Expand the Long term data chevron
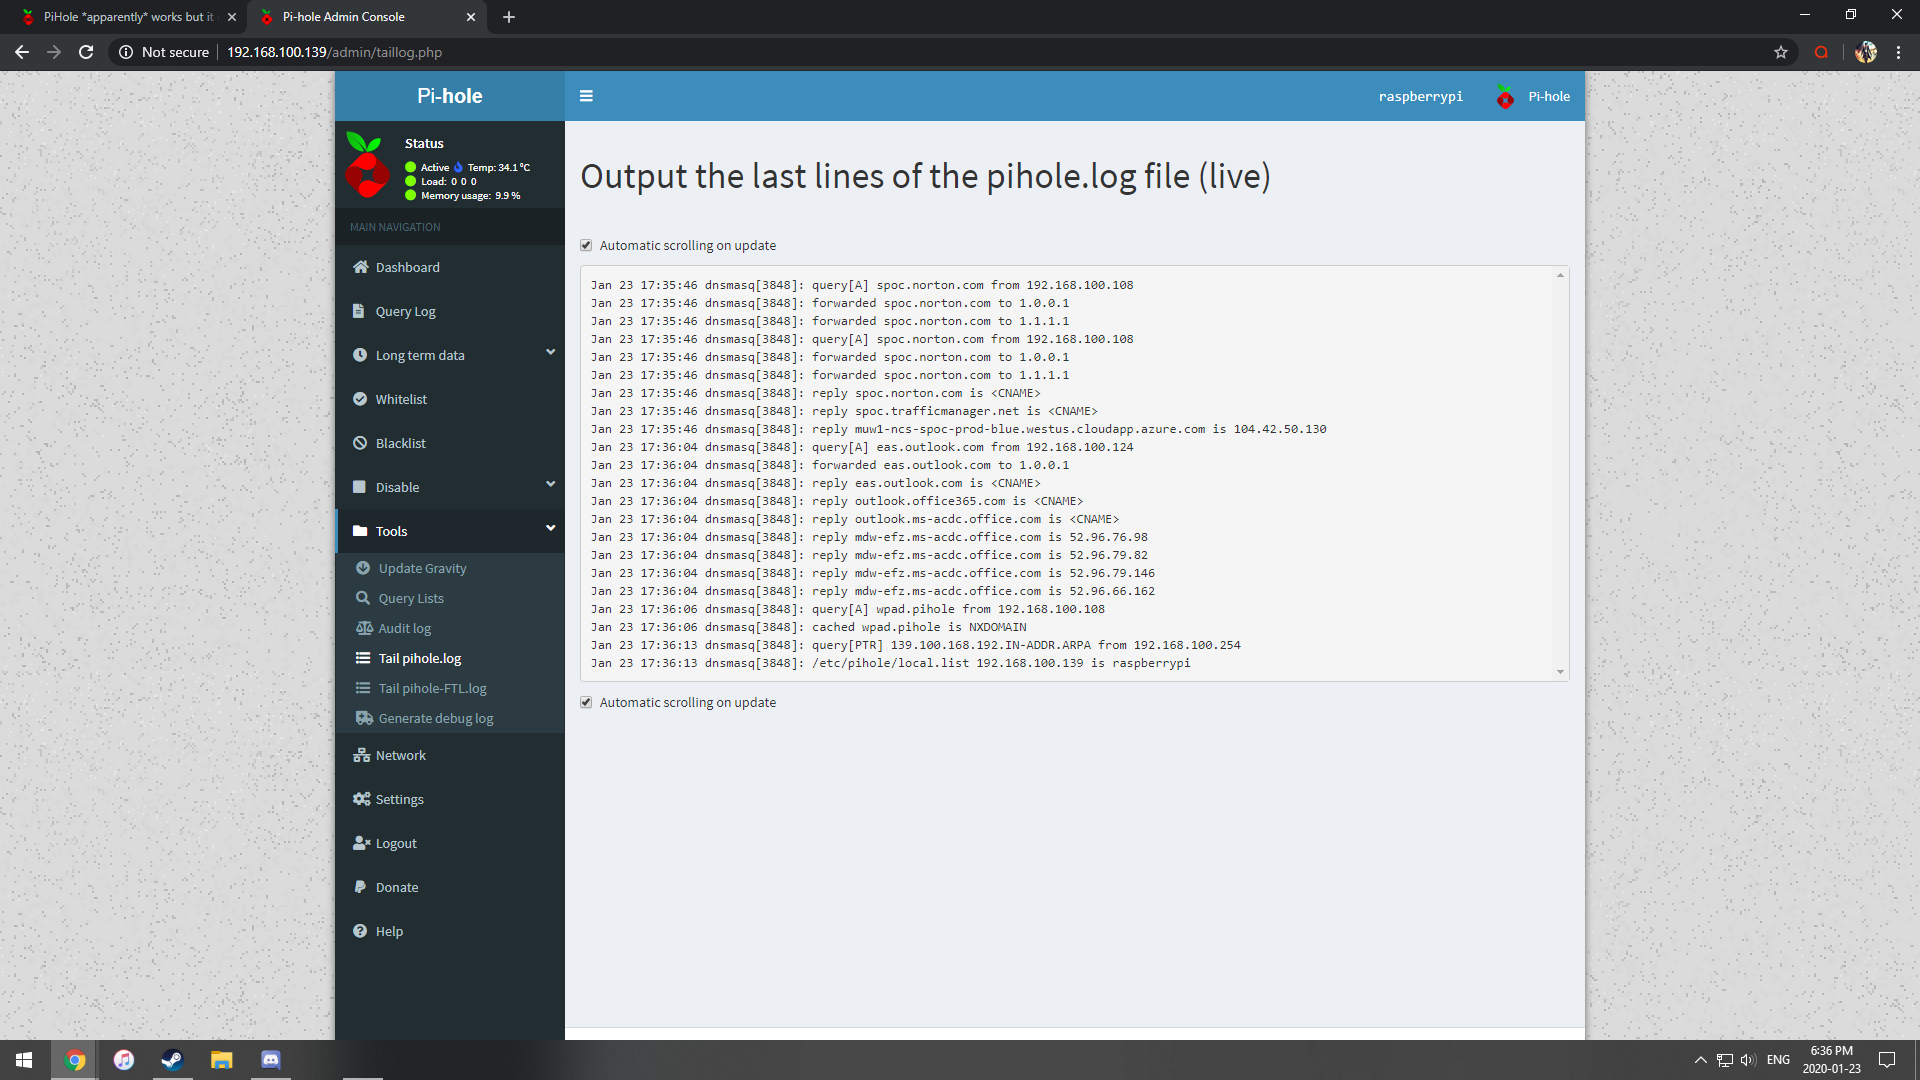This screenshot has width=1920, height=1080. pos(550,352)
